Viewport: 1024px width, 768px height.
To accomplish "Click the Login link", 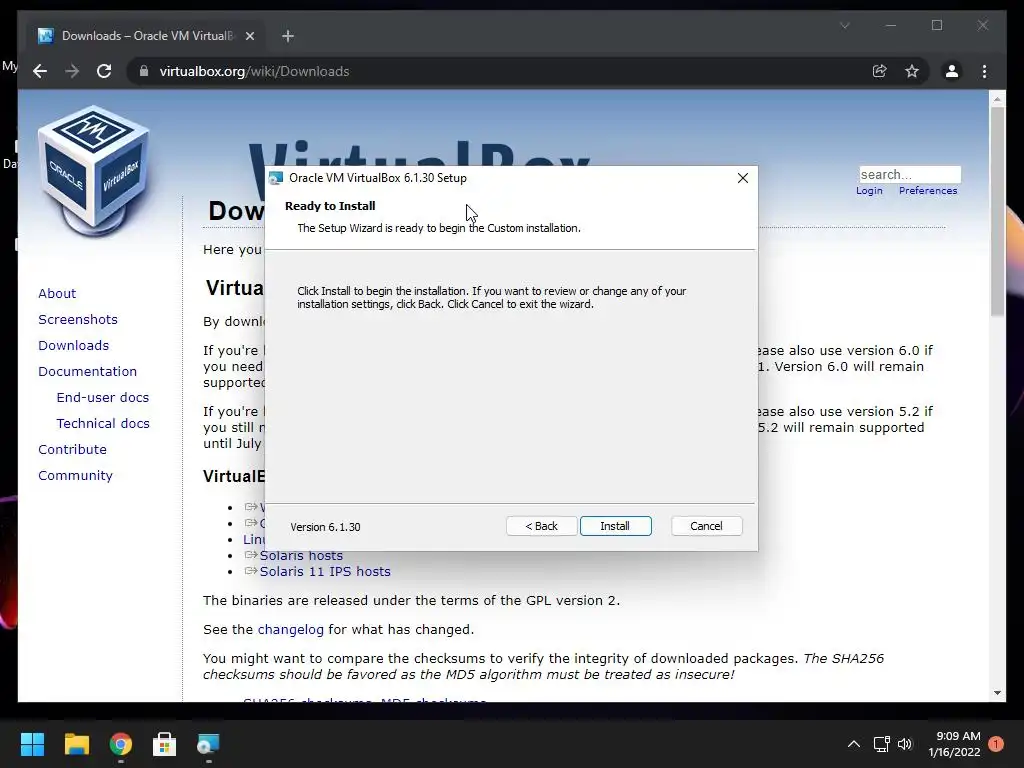I will pyautogui.click(x=869, y=191).
